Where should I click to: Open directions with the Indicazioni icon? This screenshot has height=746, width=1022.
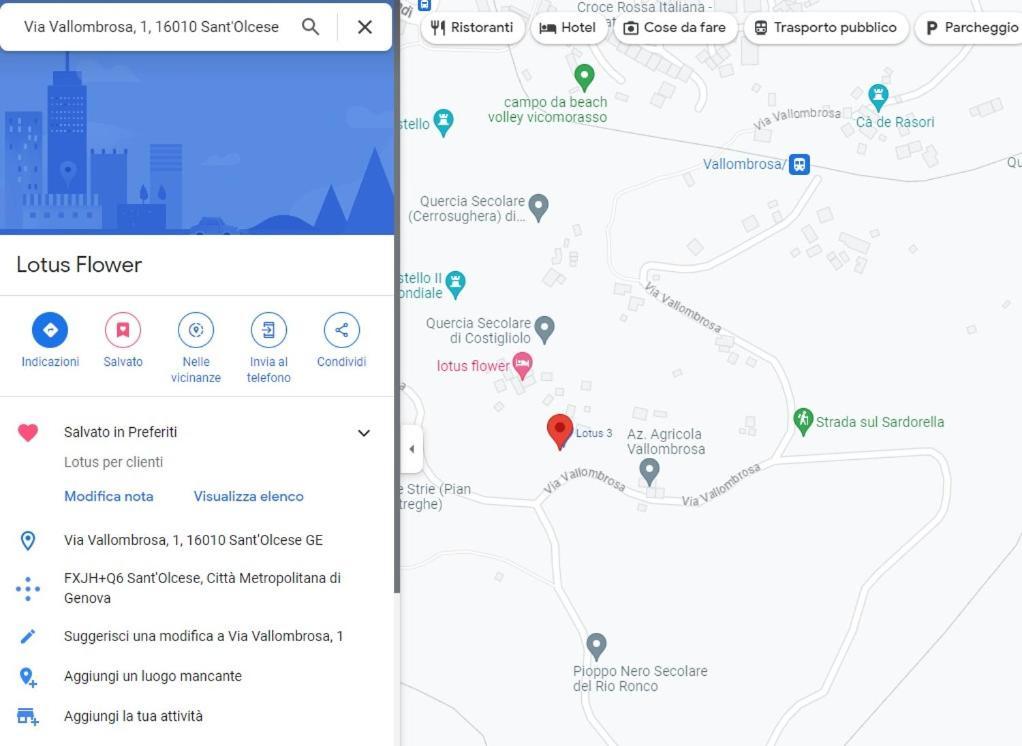50,330
